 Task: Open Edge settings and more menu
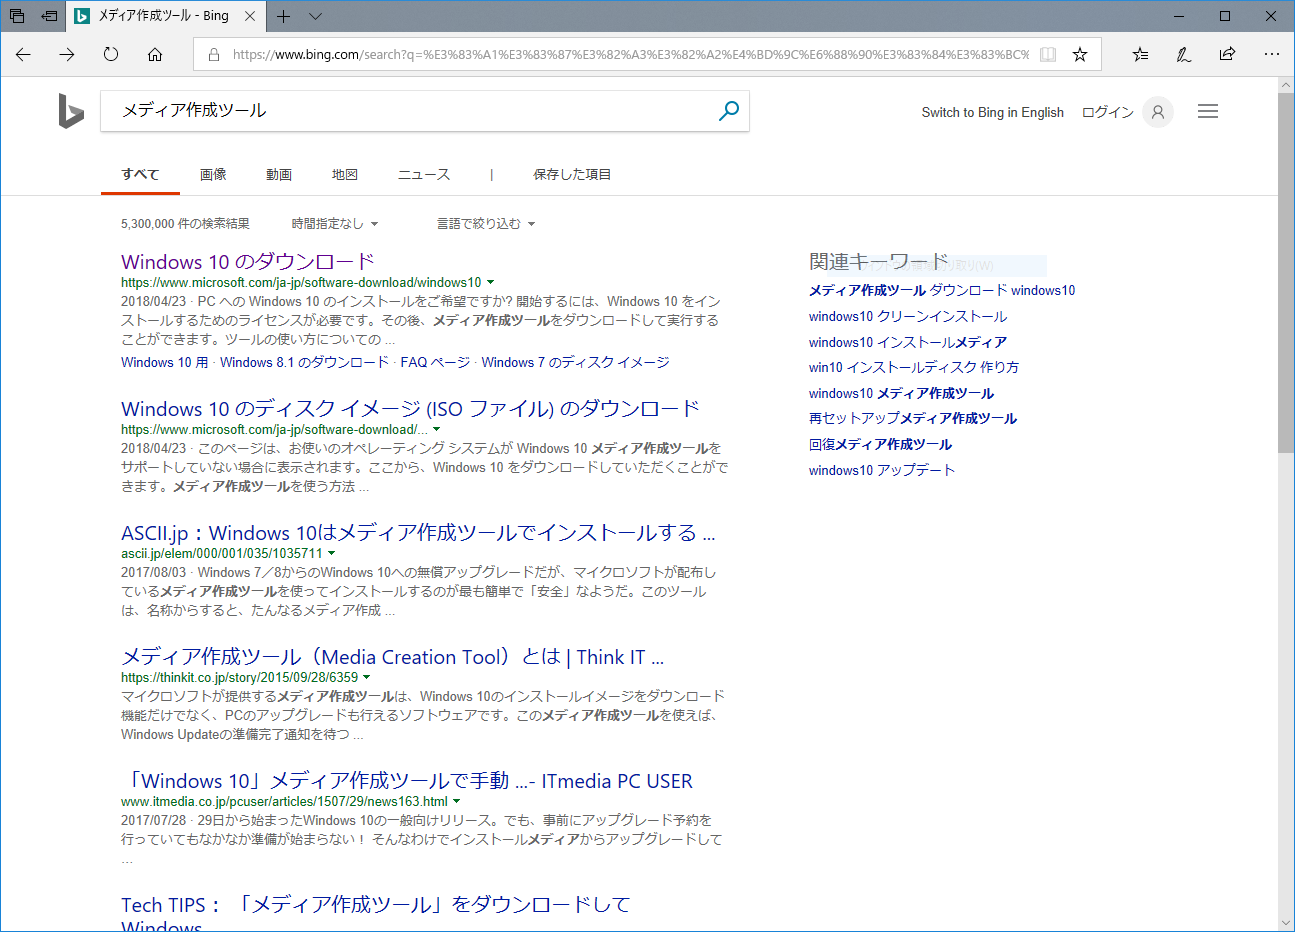1271,54
